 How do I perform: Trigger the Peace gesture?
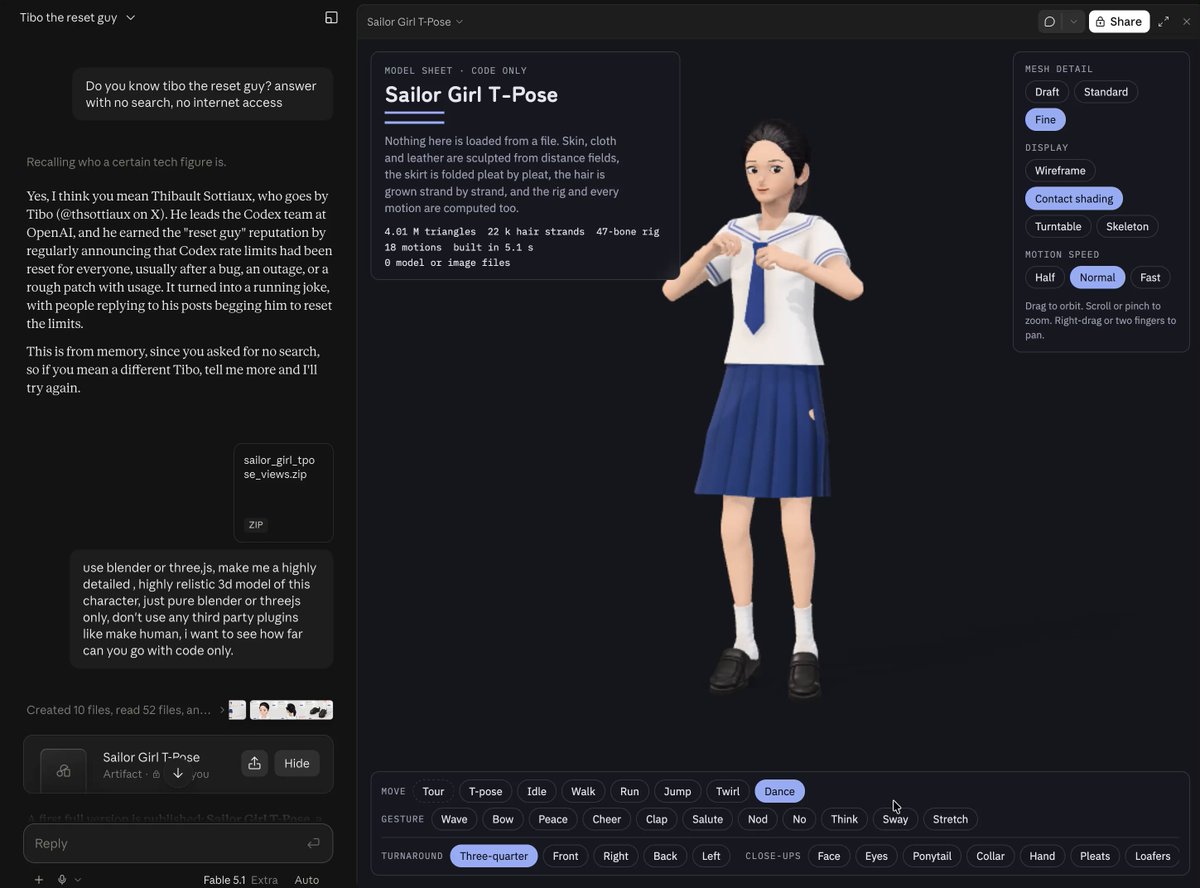[553, 820]
